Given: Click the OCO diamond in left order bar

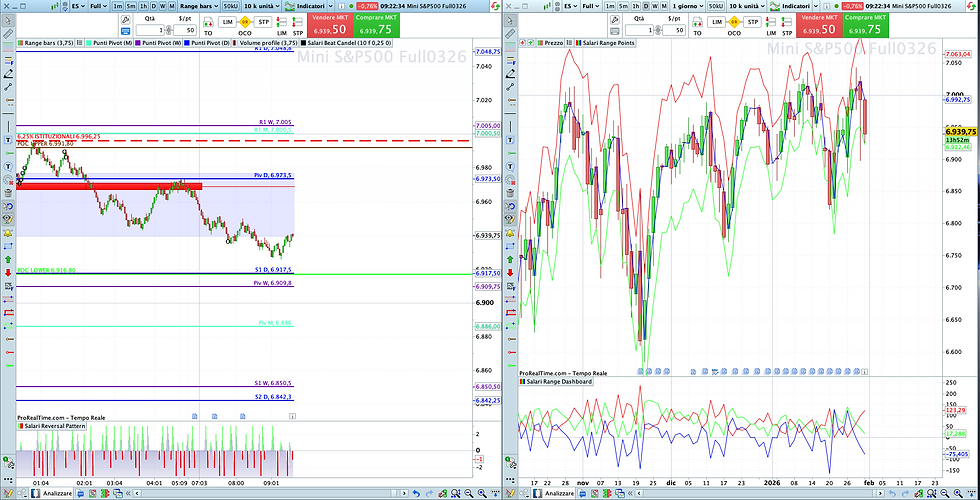Looking at the screenshot, I should point(245,22).
